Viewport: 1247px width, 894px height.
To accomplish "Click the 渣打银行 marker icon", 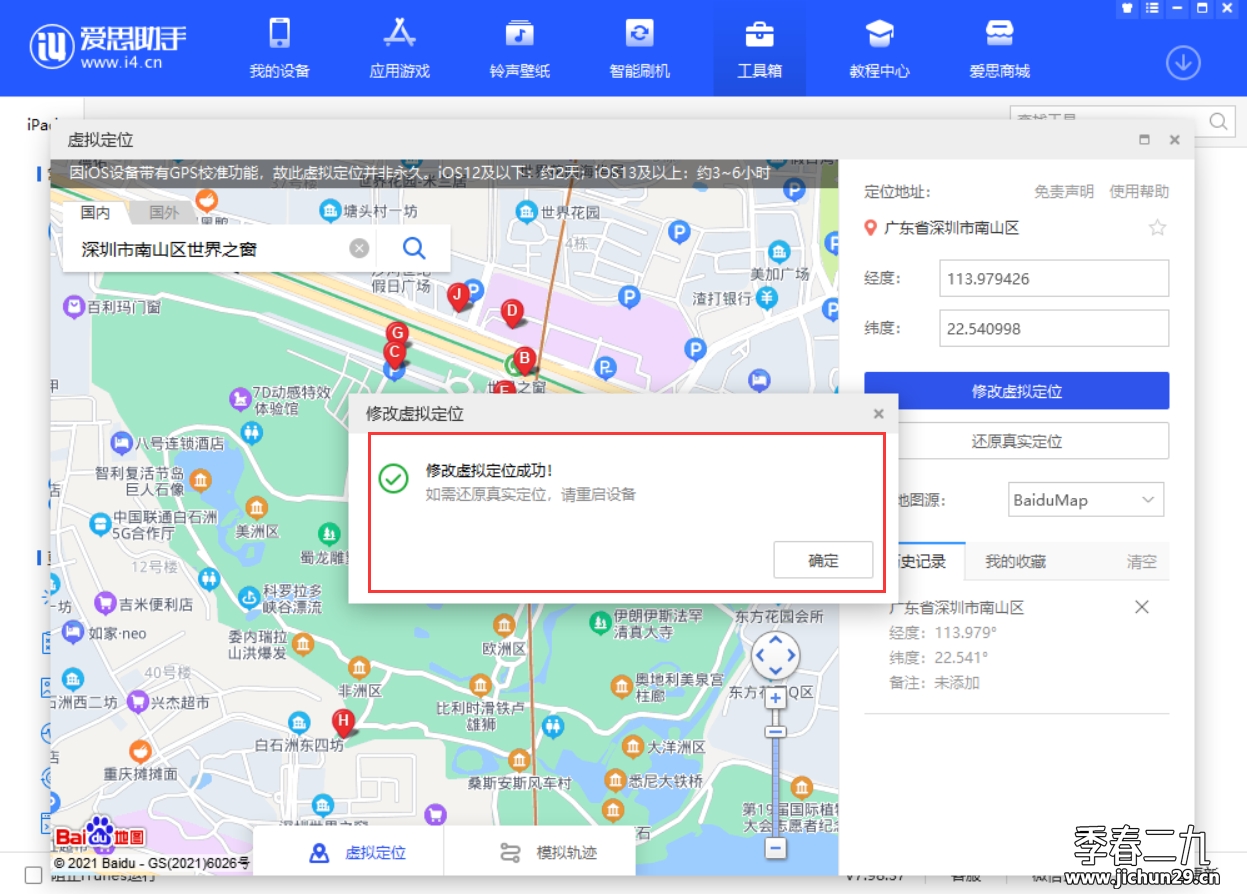I will [x=767, y=297].
